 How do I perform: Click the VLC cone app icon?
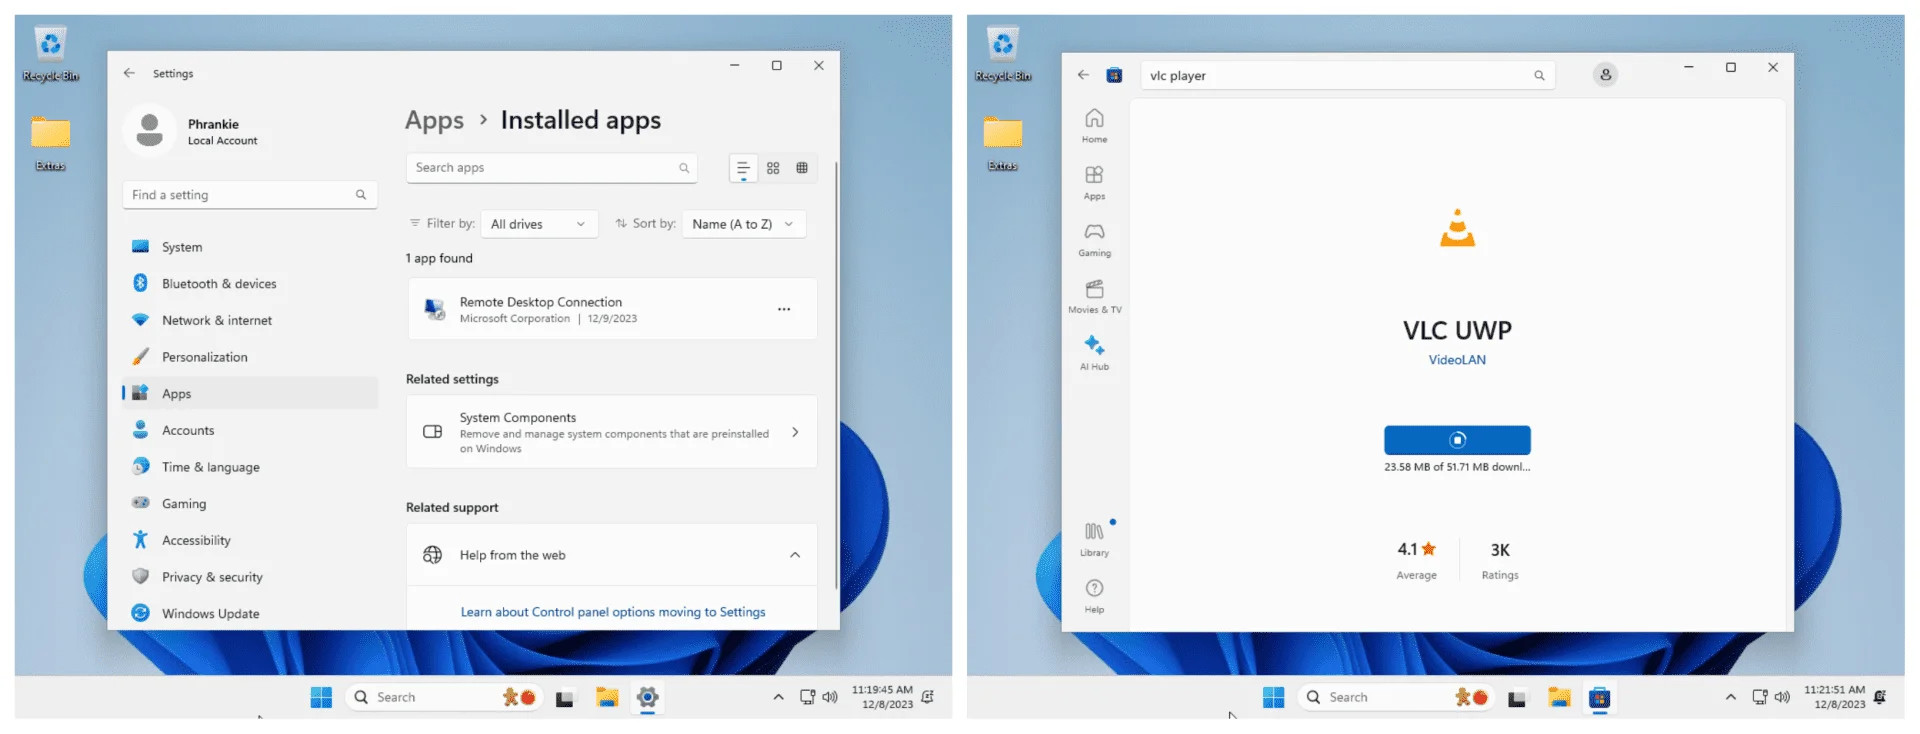[1457, 229]
